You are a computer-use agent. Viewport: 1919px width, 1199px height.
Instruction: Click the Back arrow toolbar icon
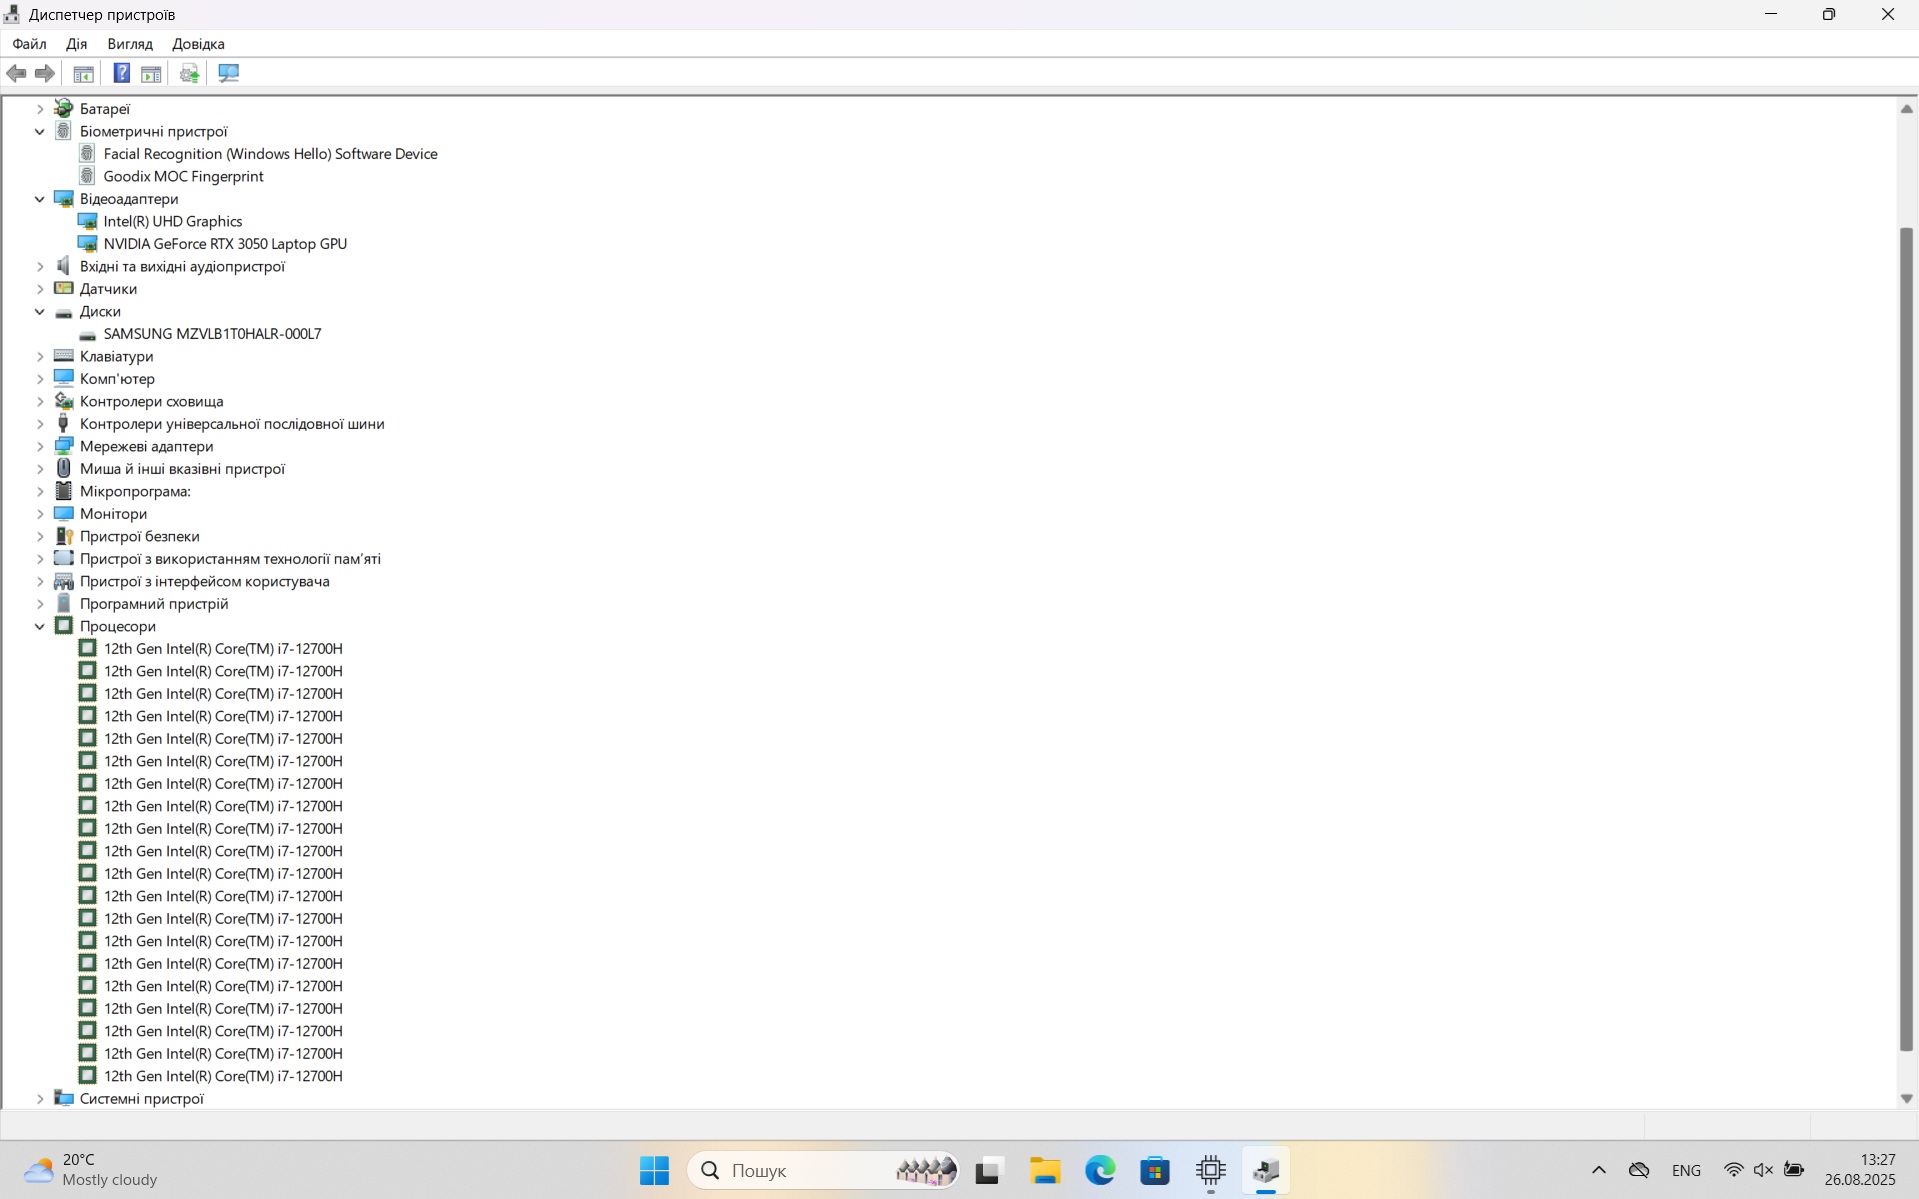[16, 73]
